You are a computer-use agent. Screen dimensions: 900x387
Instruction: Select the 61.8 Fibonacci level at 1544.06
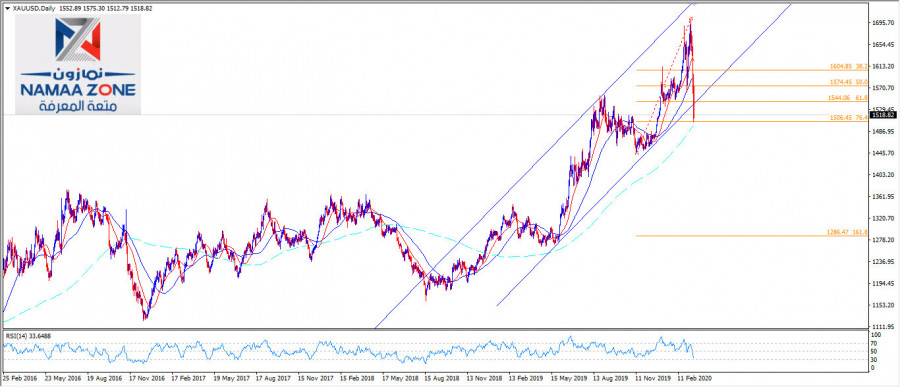[848, 98]
